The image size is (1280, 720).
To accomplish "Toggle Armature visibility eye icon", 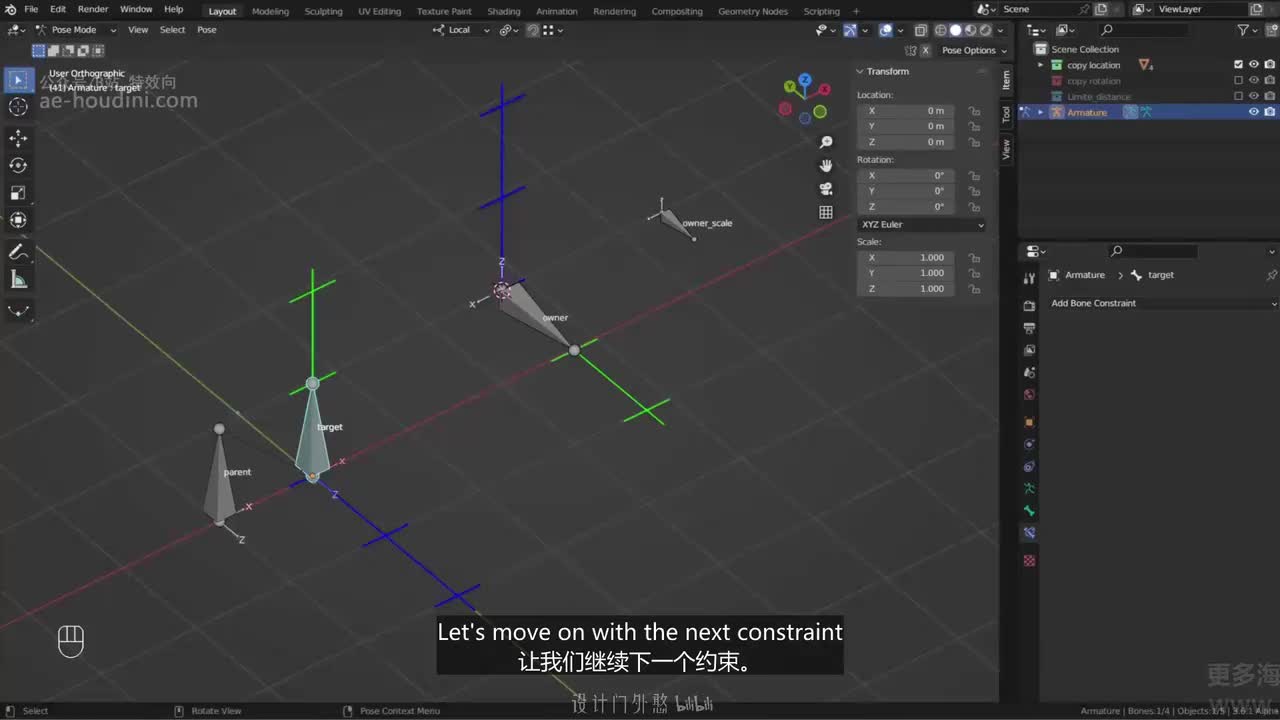I will [x=1254, y=112].
